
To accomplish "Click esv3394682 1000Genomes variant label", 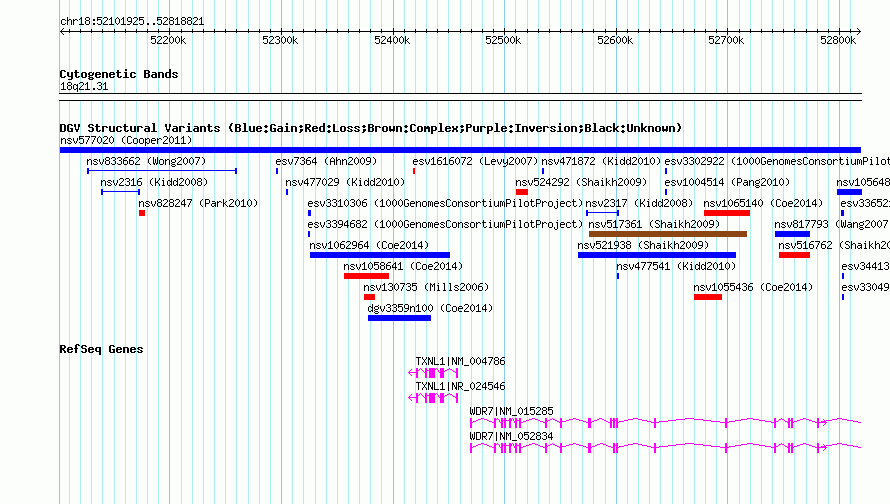I will coord(446,224).
